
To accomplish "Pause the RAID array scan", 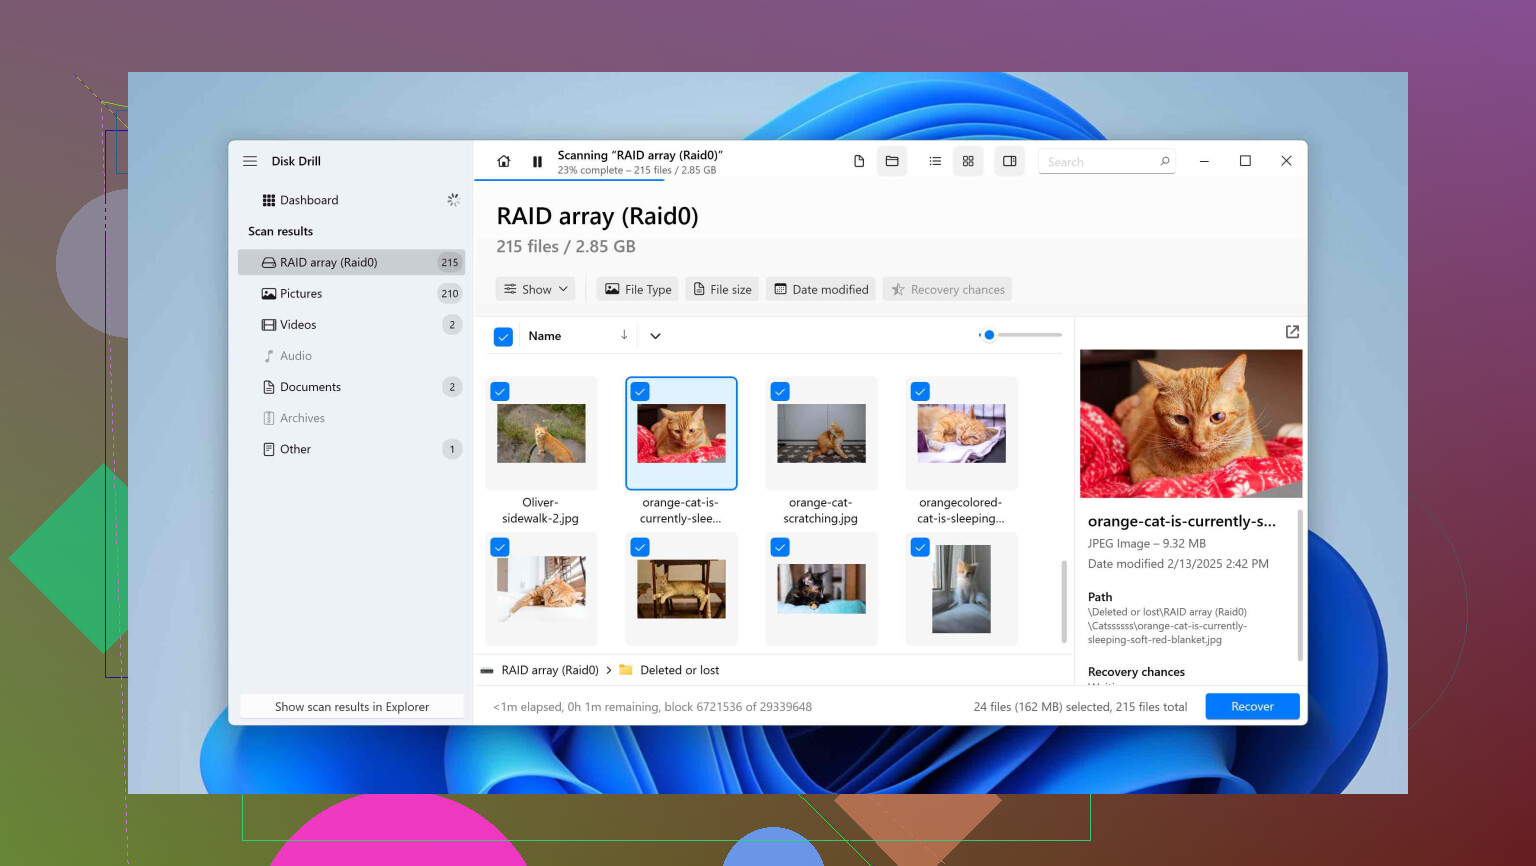I will 537,161.
